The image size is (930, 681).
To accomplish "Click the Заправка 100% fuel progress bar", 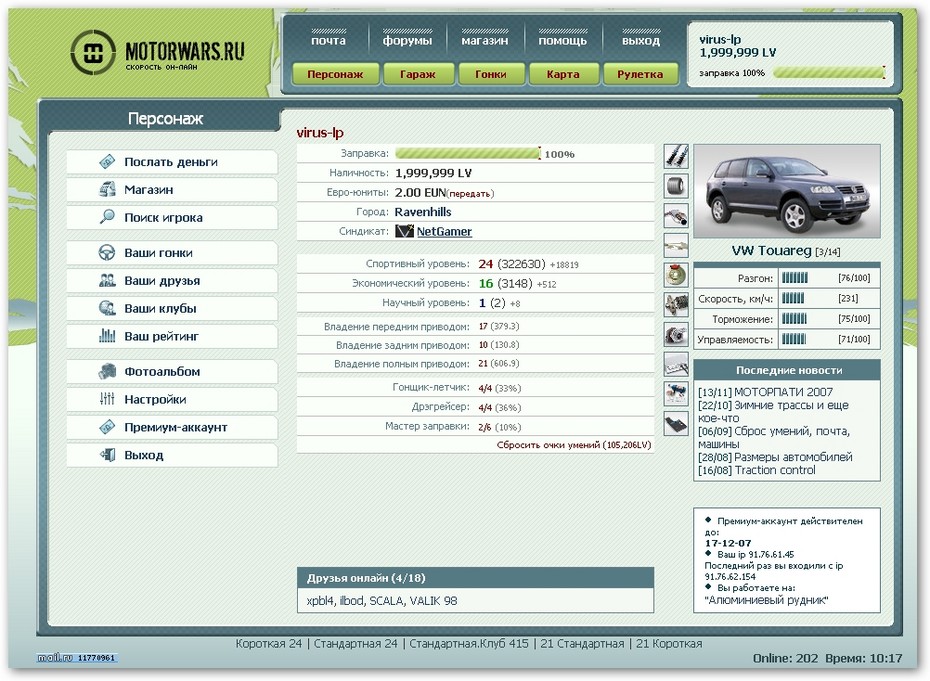I will tap(468, 154).
